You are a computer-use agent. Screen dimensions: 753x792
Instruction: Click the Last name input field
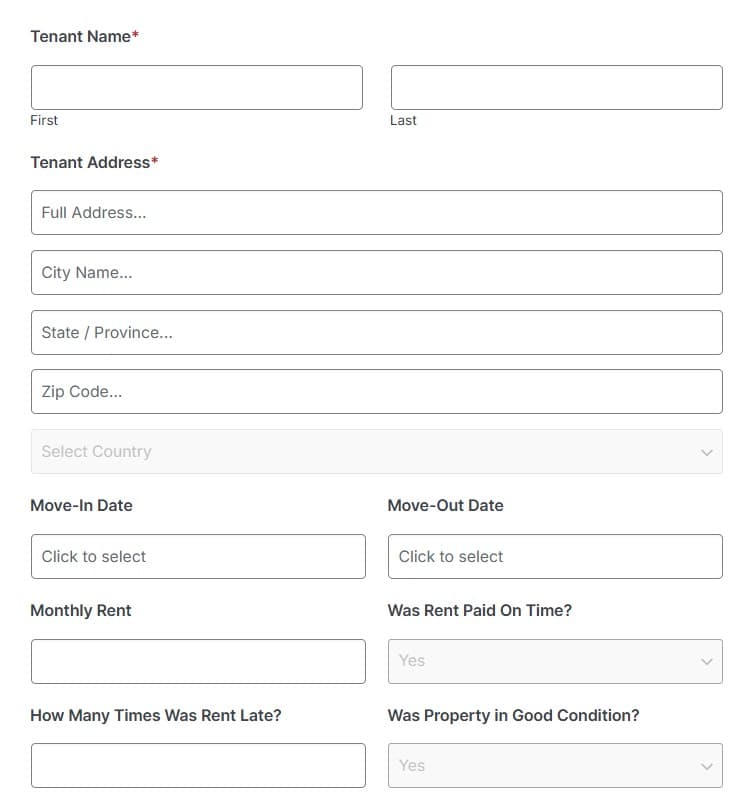[557, 87]
